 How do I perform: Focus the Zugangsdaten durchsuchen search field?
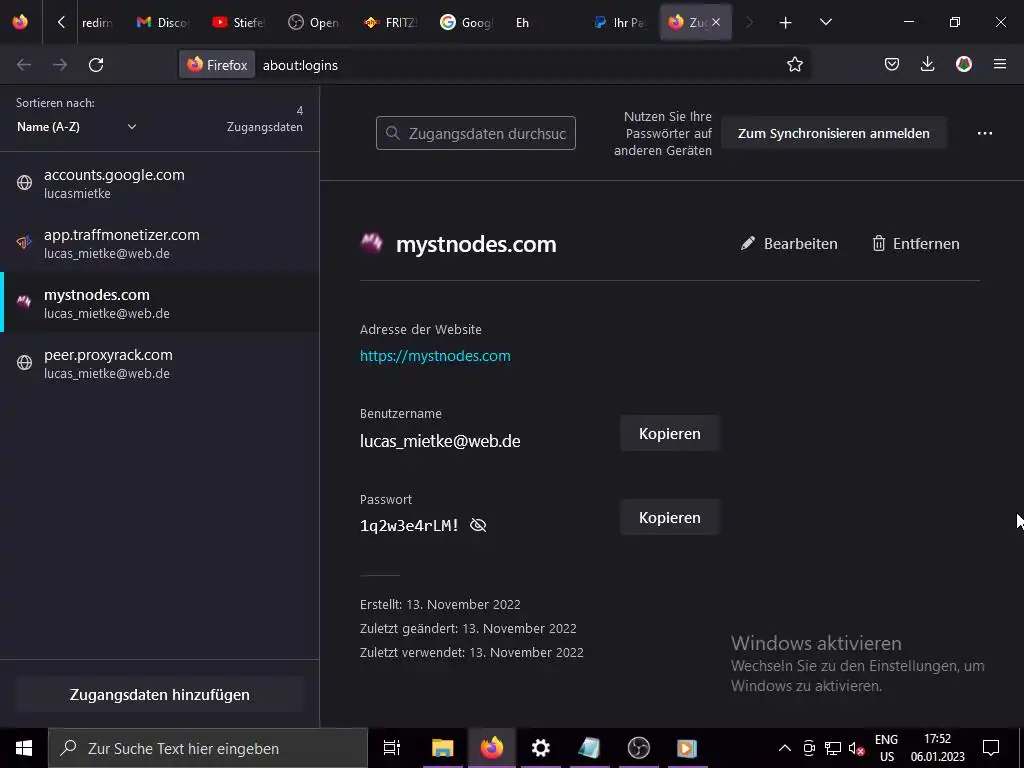pyautogui.click(x=475, y=133)
